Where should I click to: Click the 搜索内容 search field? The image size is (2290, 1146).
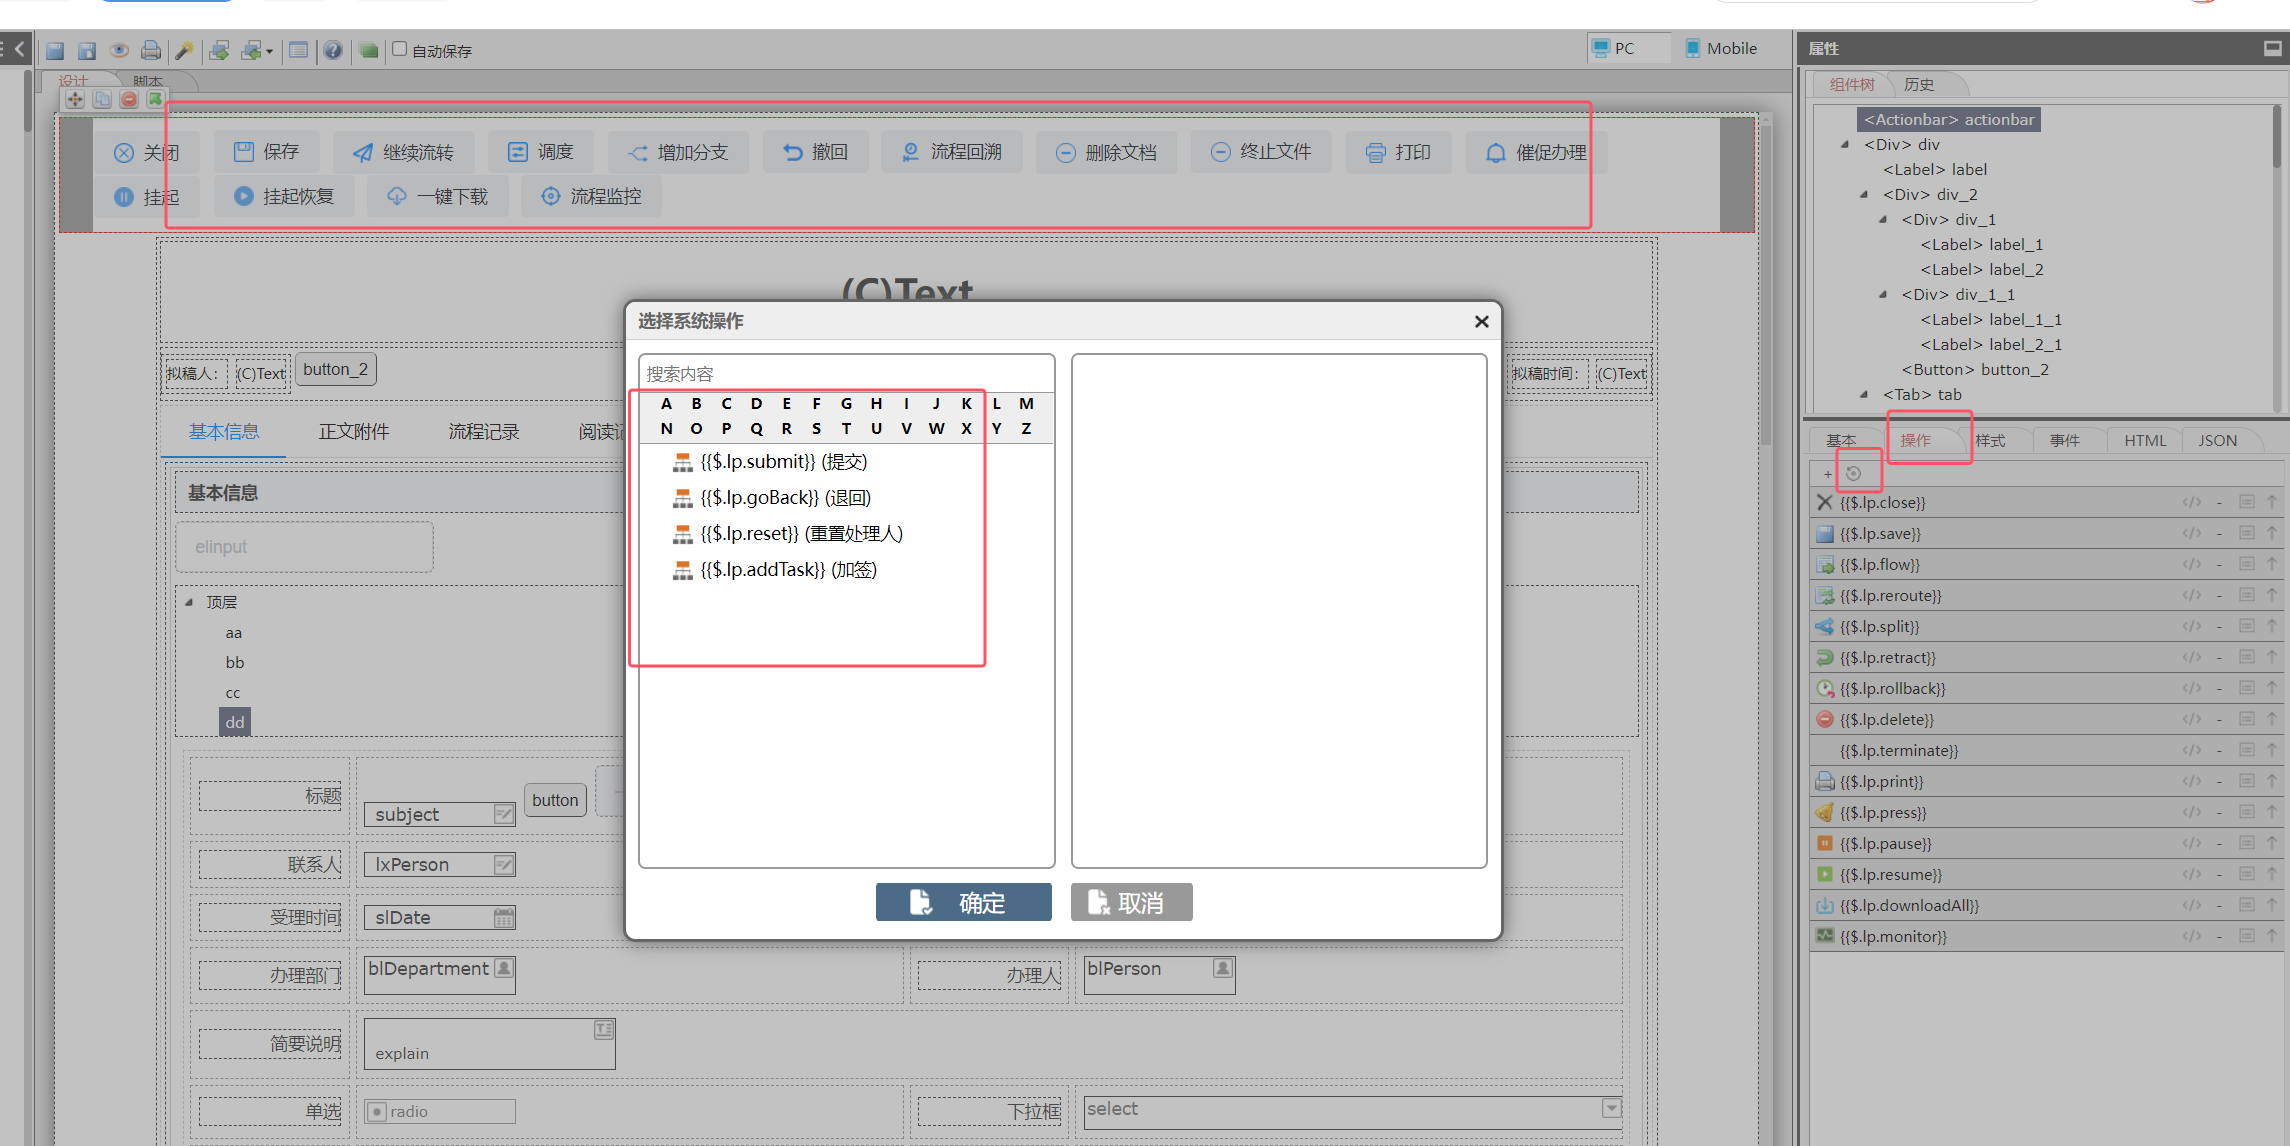click(845, 374)
